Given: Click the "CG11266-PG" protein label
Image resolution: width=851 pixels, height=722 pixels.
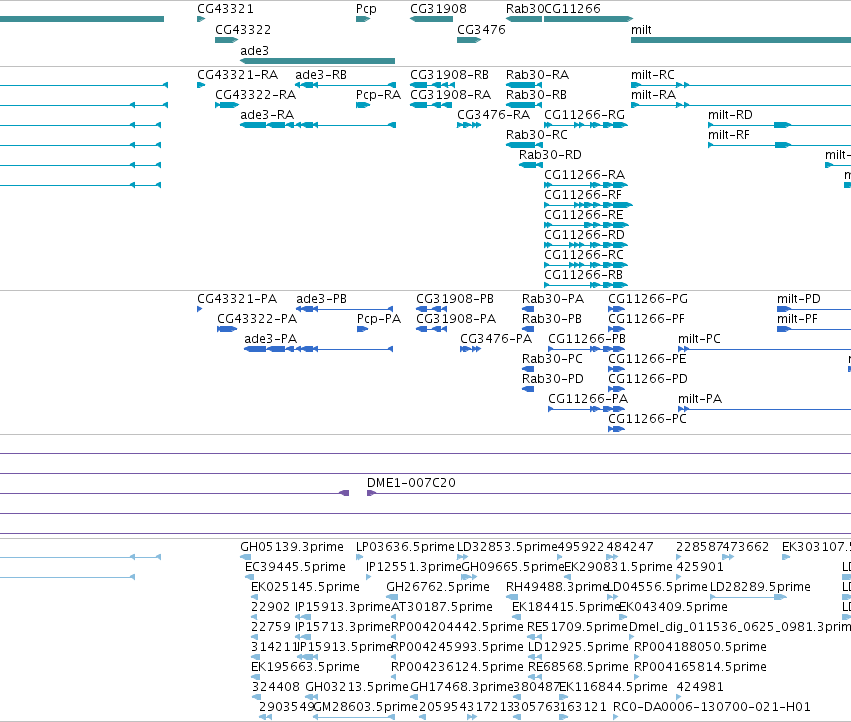Looking at the screenshot, I should pos(648,299).
